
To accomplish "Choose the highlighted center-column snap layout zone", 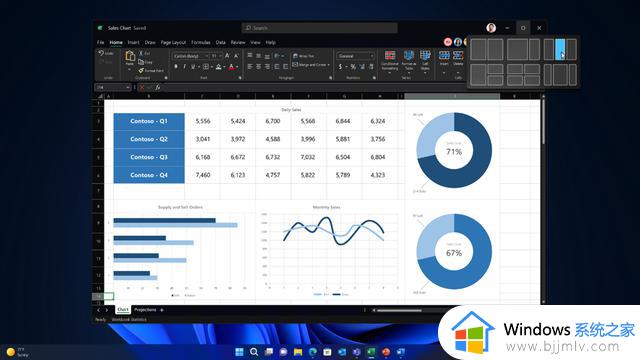I will 560,49.
